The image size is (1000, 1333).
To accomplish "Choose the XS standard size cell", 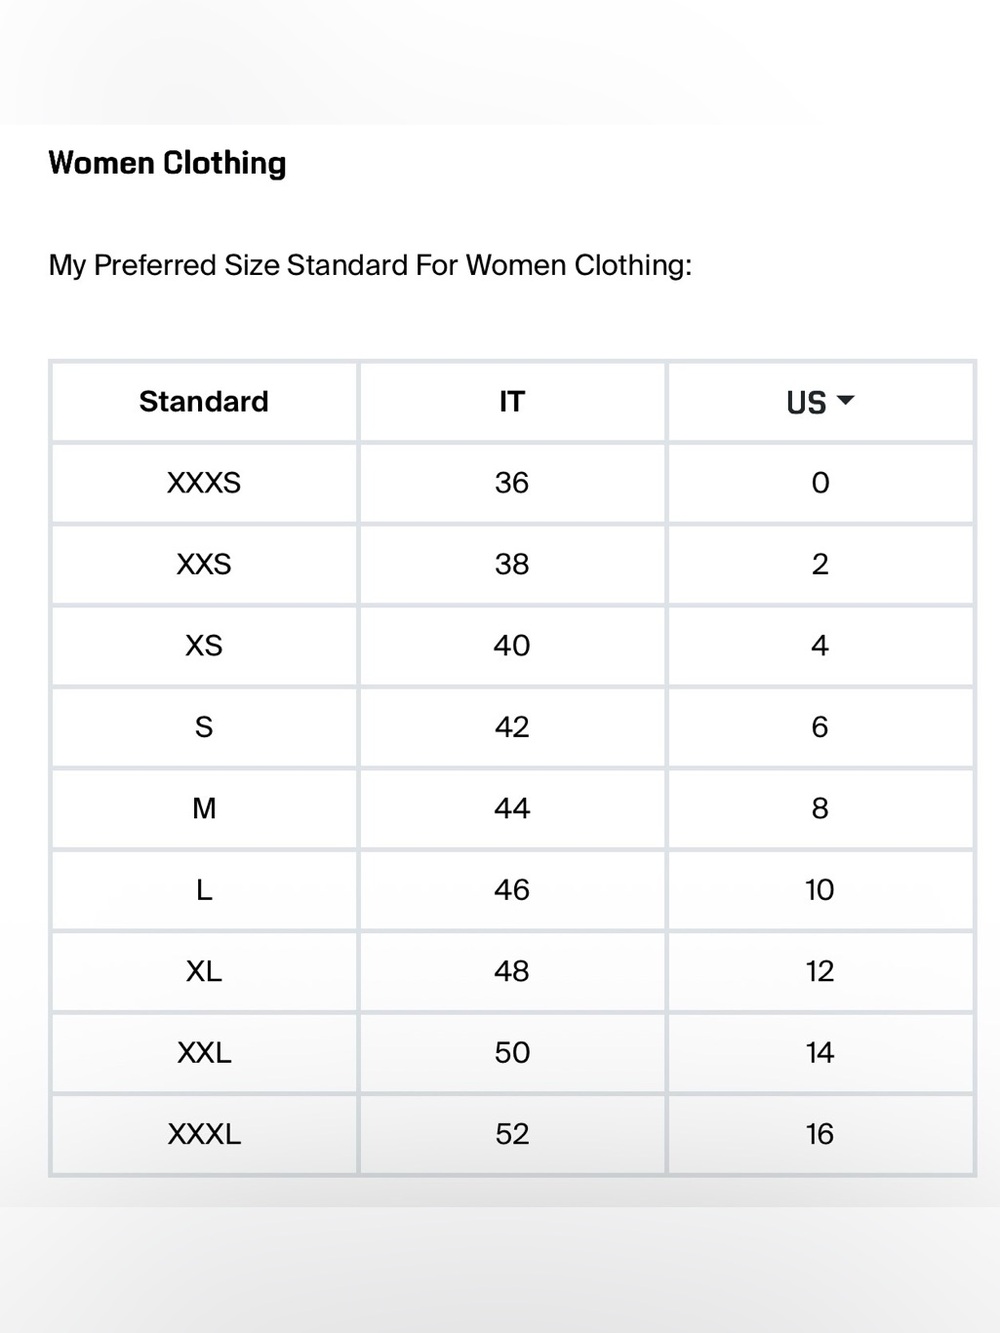I will coord(204,646).
